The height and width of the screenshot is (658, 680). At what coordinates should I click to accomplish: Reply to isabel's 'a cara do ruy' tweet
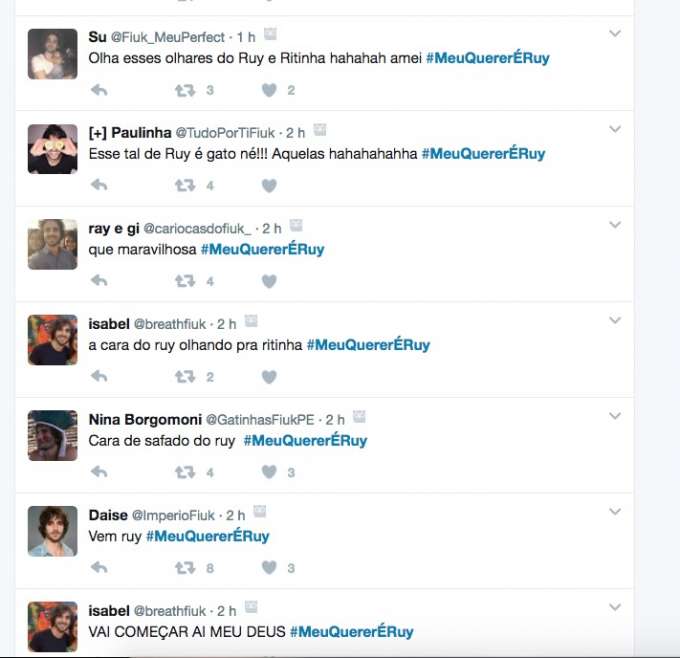pyautogui.click(x=99, y=376)
